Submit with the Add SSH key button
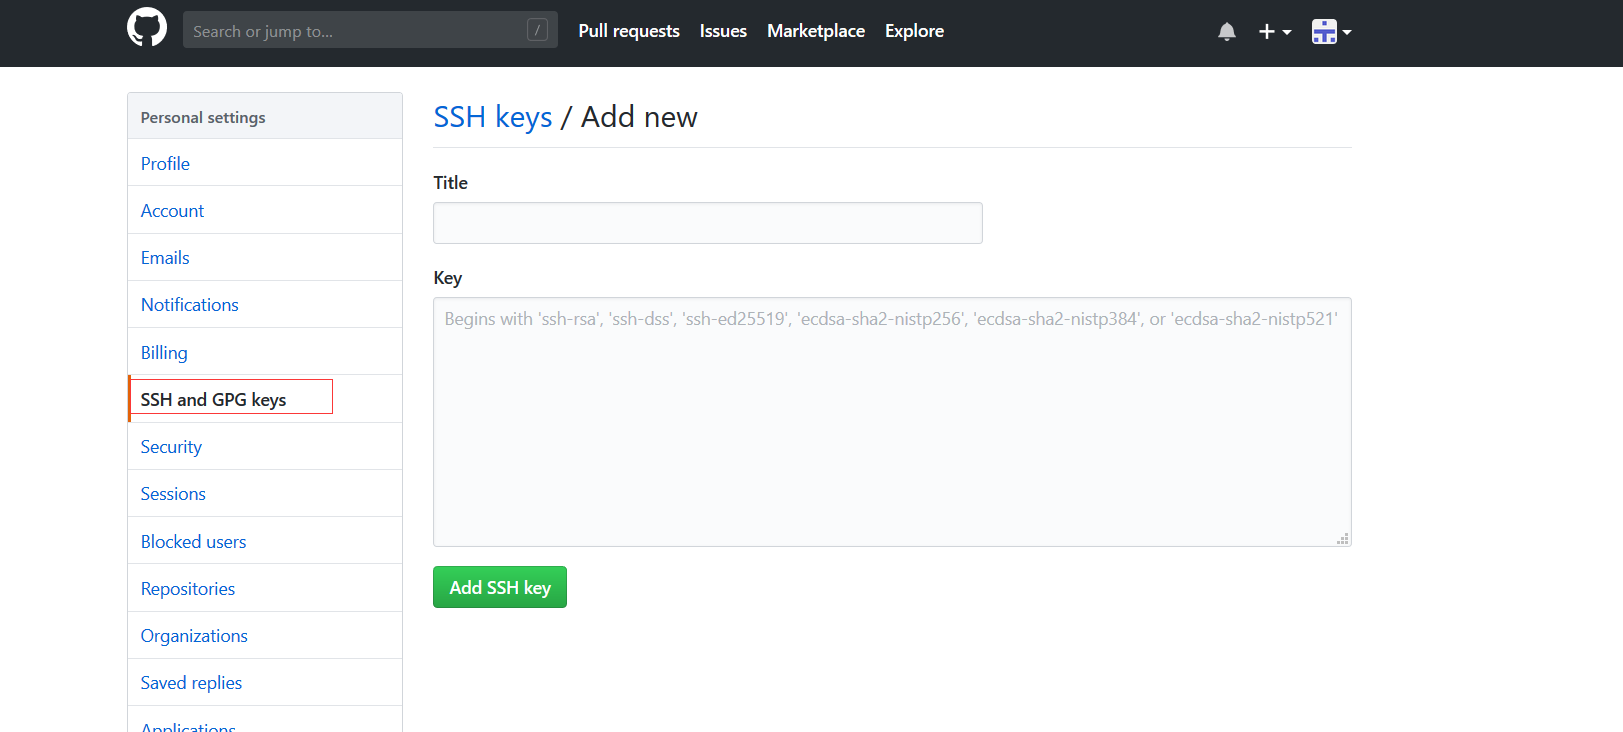This screenshot has height=732, width=1623. click(500, 587)
